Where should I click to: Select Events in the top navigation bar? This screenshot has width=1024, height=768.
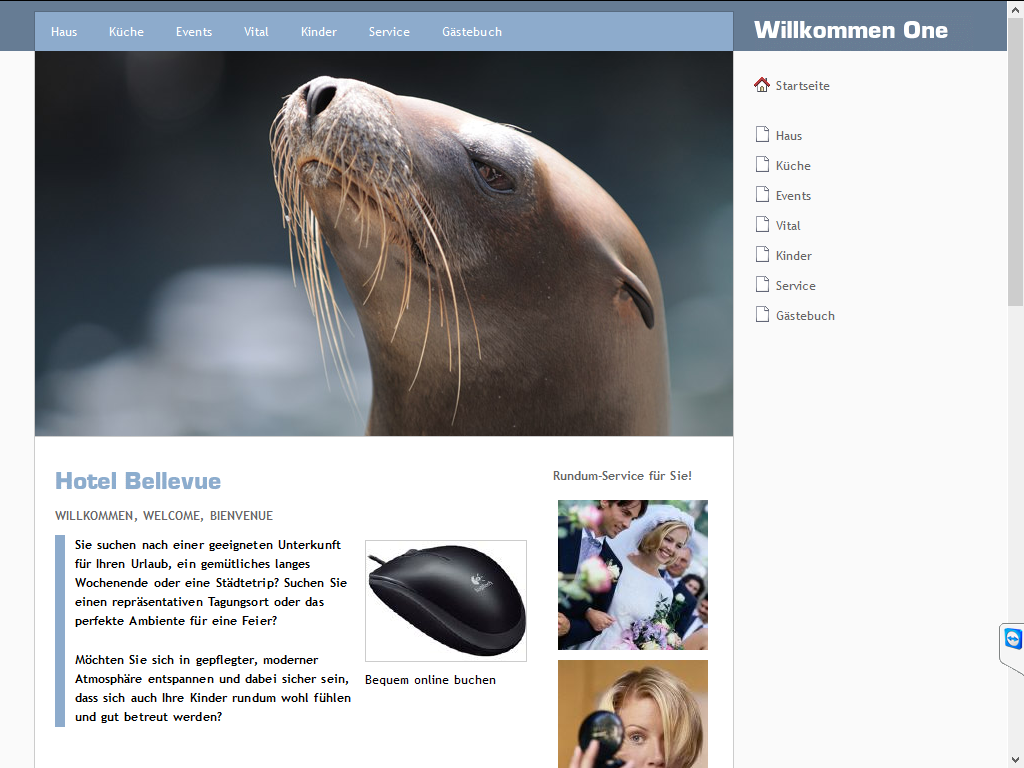(x=194, y=32)
